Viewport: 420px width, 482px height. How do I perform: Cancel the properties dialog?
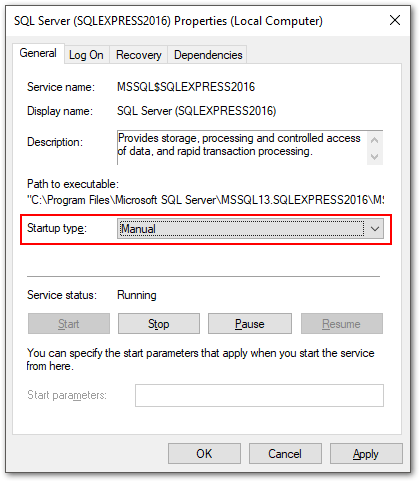click(285, 454)
